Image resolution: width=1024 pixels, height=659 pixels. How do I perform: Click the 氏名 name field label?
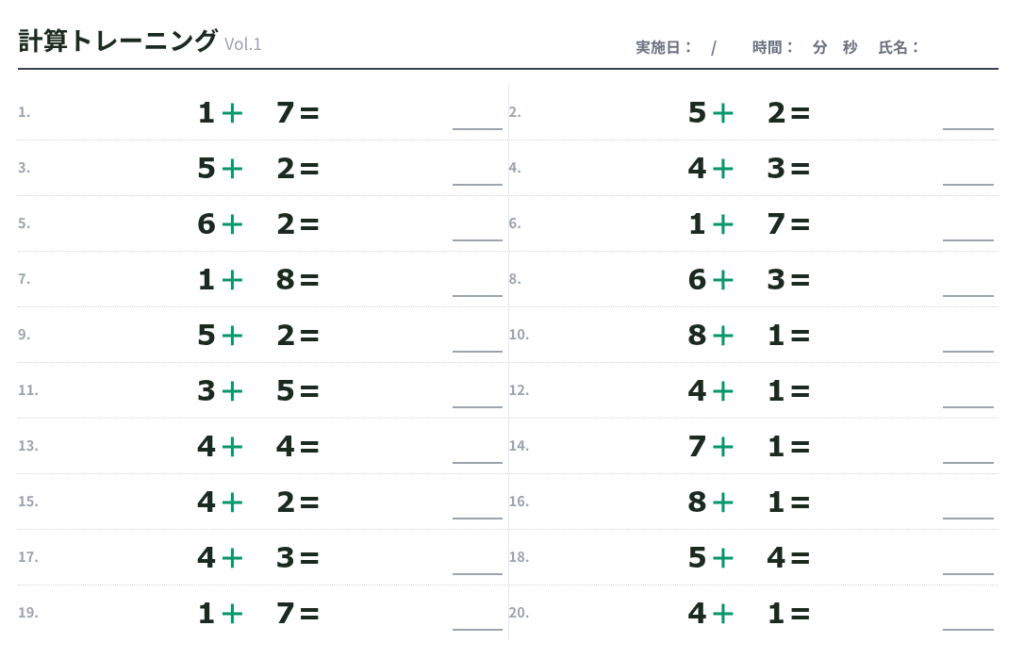tap(898, 47)
